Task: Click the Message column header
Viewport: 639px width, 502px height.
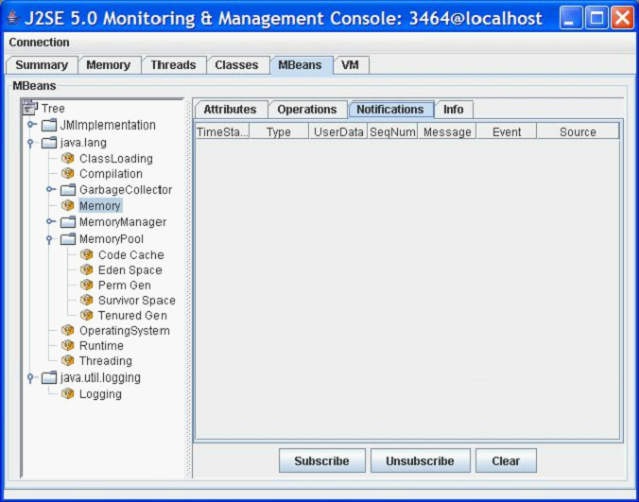Action: (447, 132)
